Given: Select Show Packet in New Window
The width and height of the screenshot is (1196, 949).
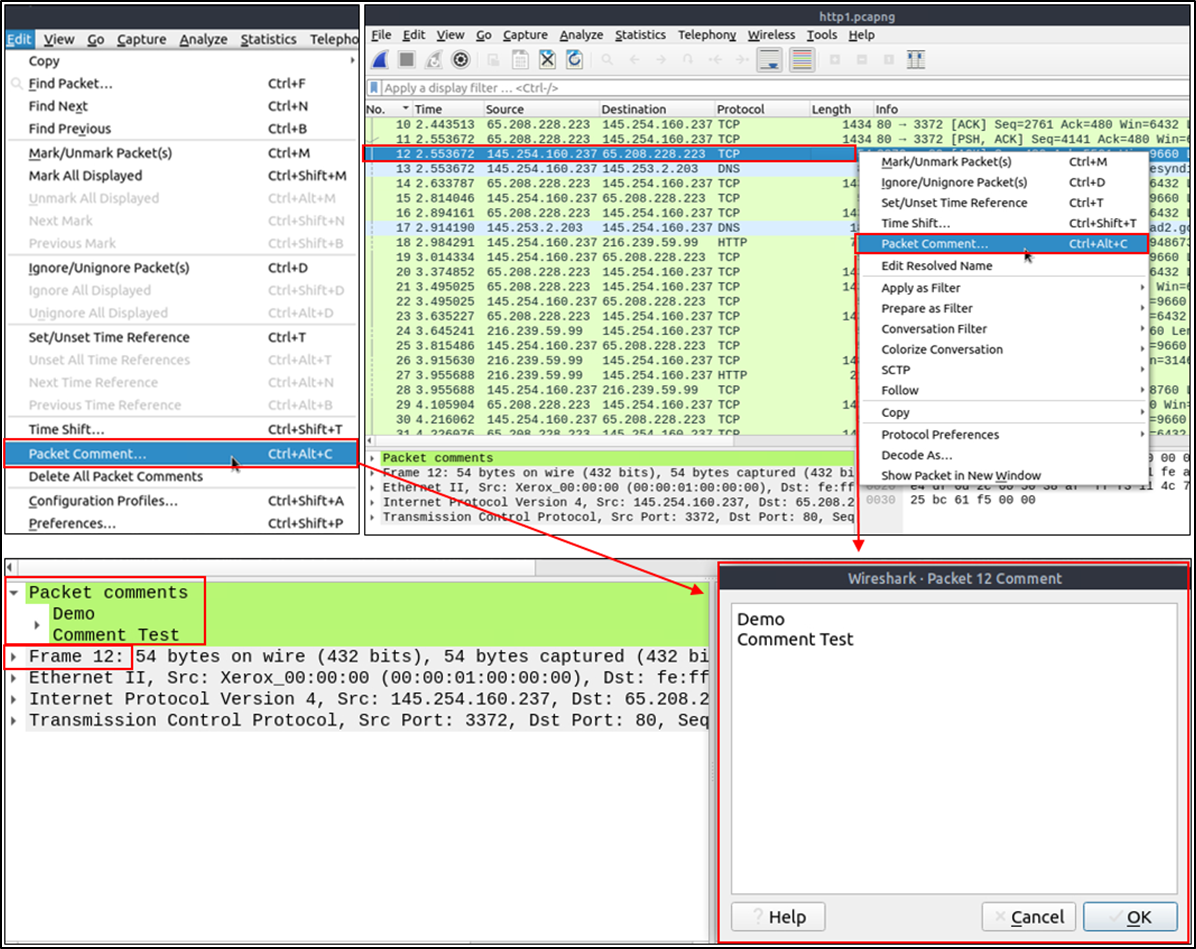Looking at the screenshot, I should coord(1003,475).
